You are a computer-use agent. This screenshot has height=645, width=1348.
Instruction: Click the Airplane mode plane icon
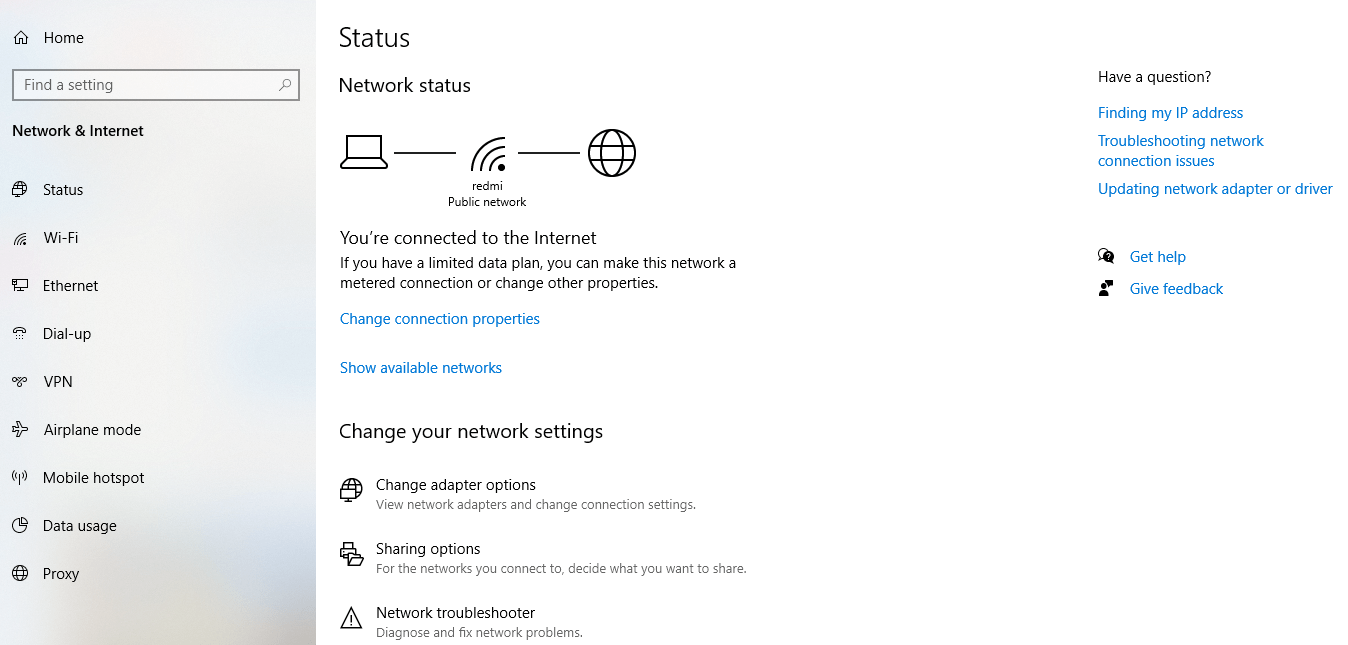tap(20, 430)
